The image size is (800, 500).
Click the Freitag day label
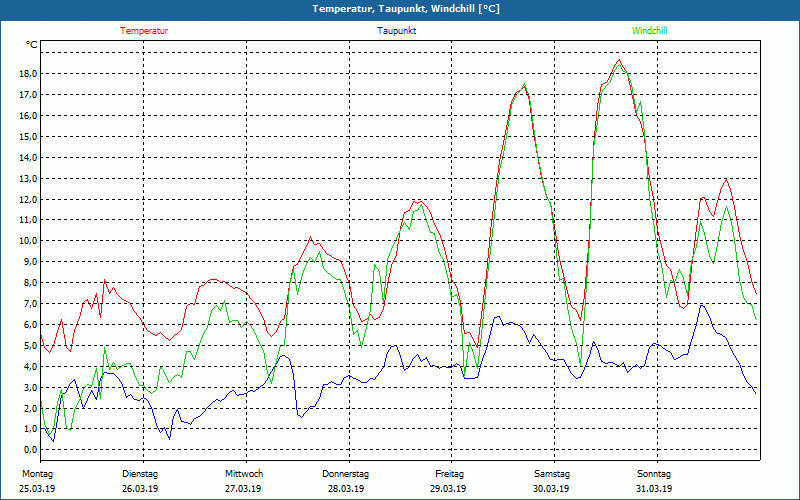pos(449,474)
